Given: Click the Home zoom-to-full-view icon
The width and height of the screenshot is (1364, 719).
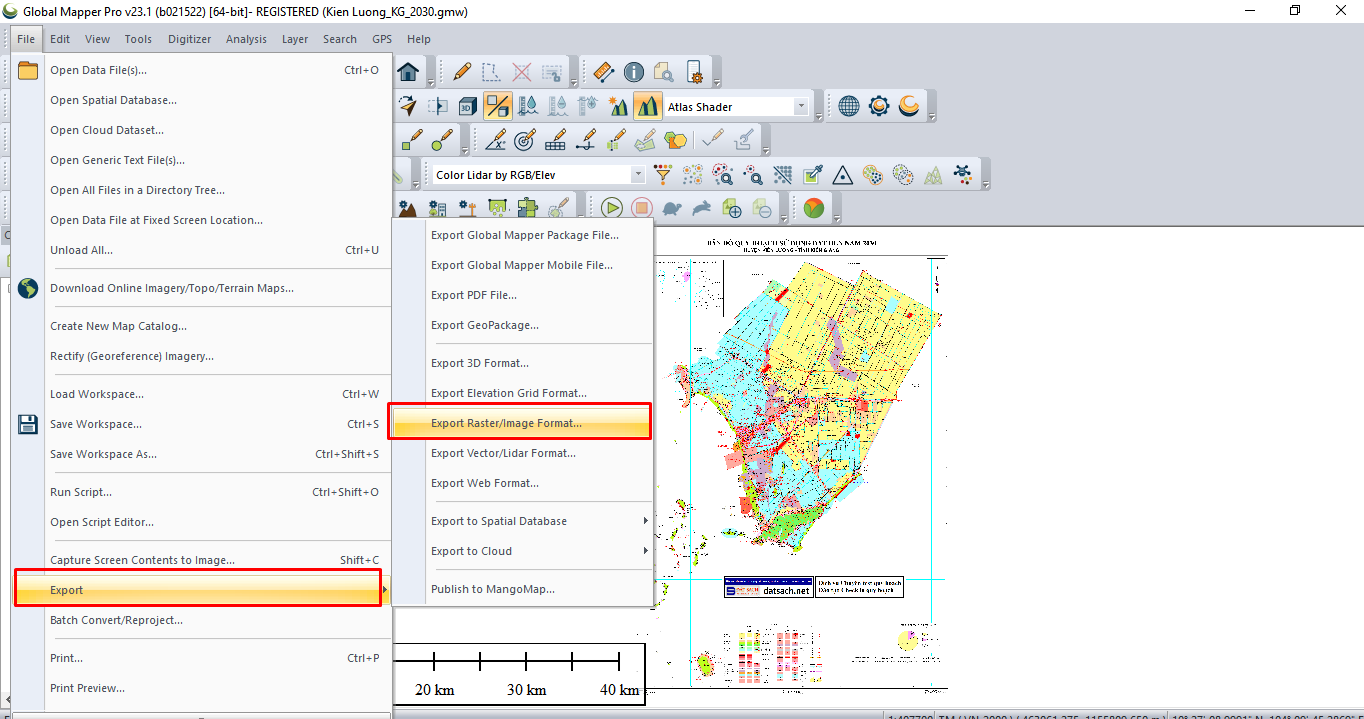Looking at the screenshot, I should pos(407,72).
